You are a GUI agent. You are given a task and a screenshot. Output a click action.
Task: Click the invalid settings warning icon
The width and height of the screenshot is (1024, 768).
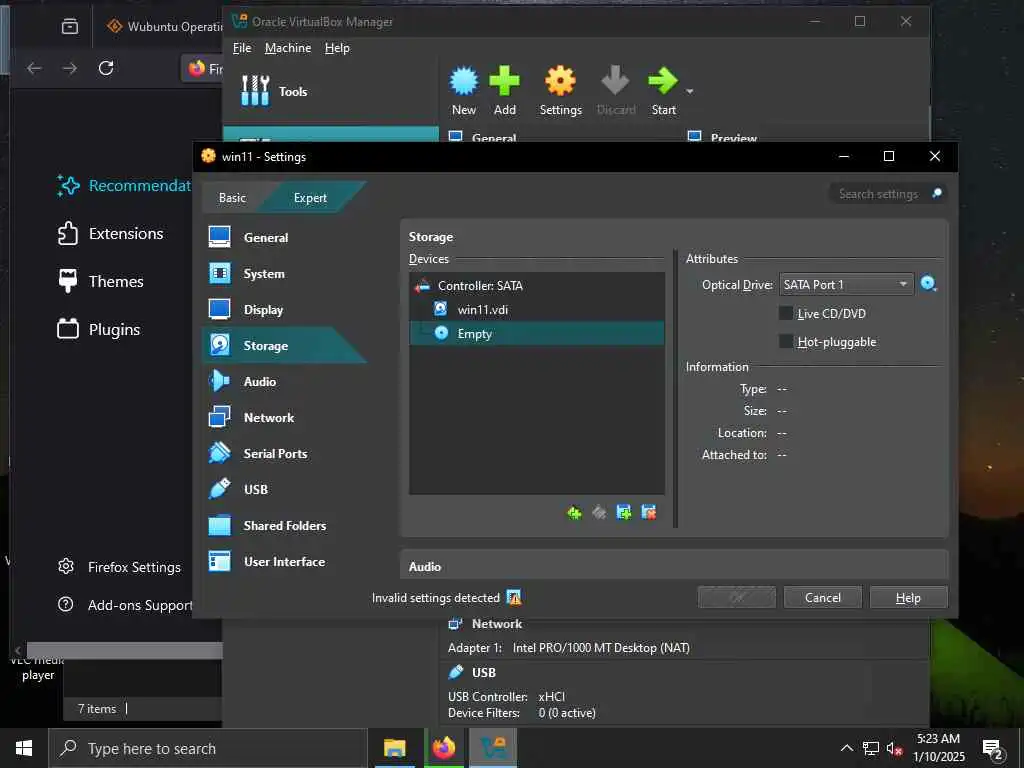[x=514, y=598]
